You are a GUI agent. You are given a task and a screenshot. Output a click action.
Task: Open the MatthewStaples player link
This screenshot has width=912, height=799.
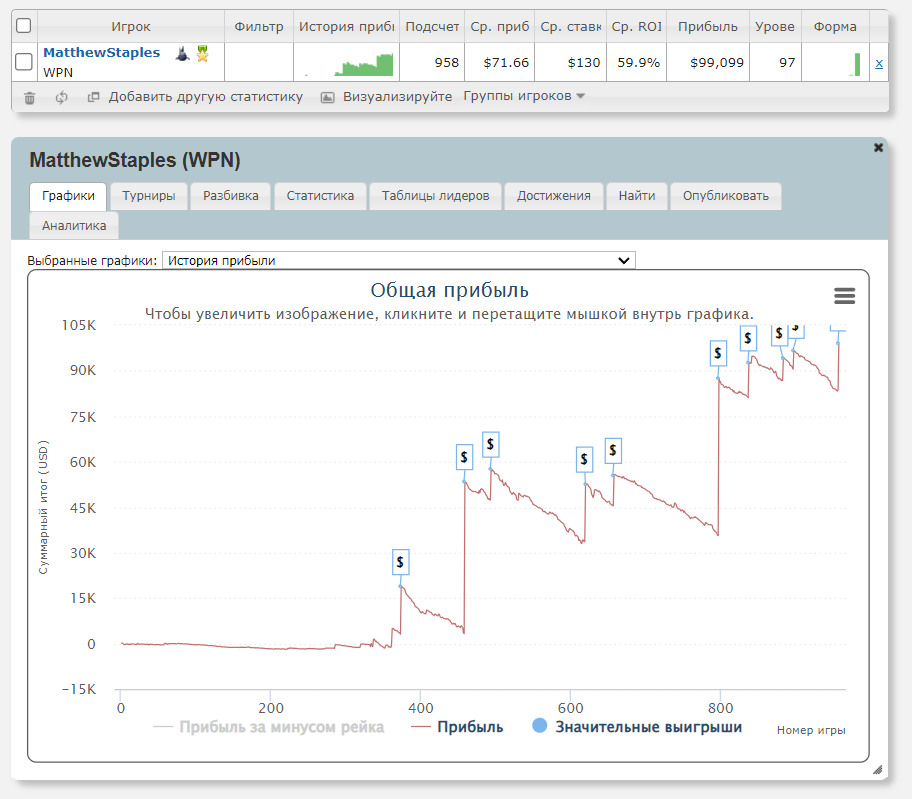[101, 52]
